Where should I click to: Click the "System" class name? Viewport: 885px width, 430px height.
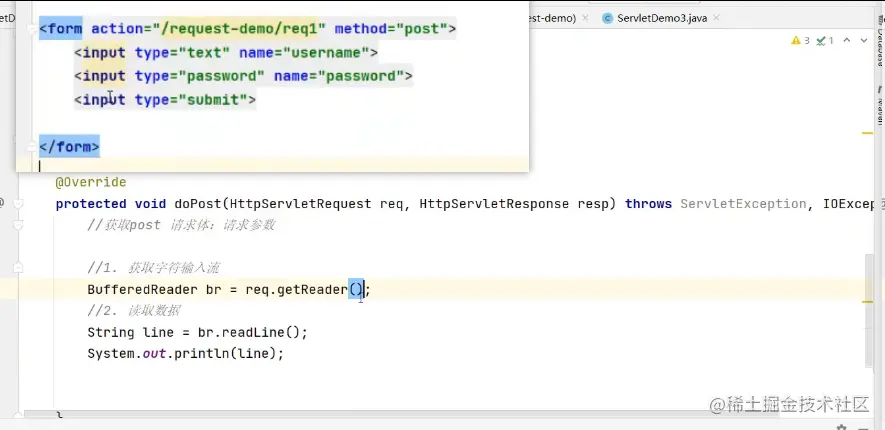pos(111,354)
